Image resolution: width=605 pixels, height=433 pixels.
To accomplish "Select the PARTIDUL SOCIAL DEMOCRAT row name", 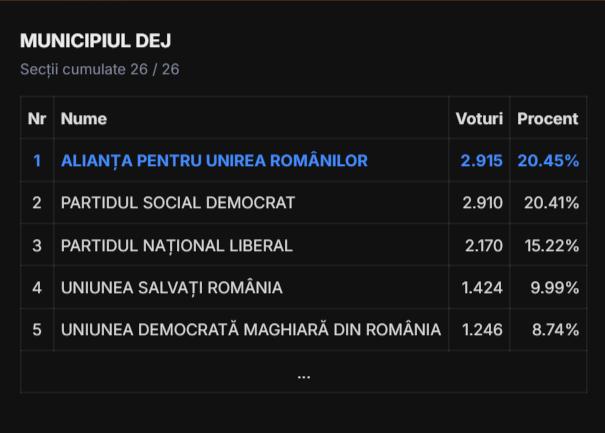I will (x=178, y=203).
